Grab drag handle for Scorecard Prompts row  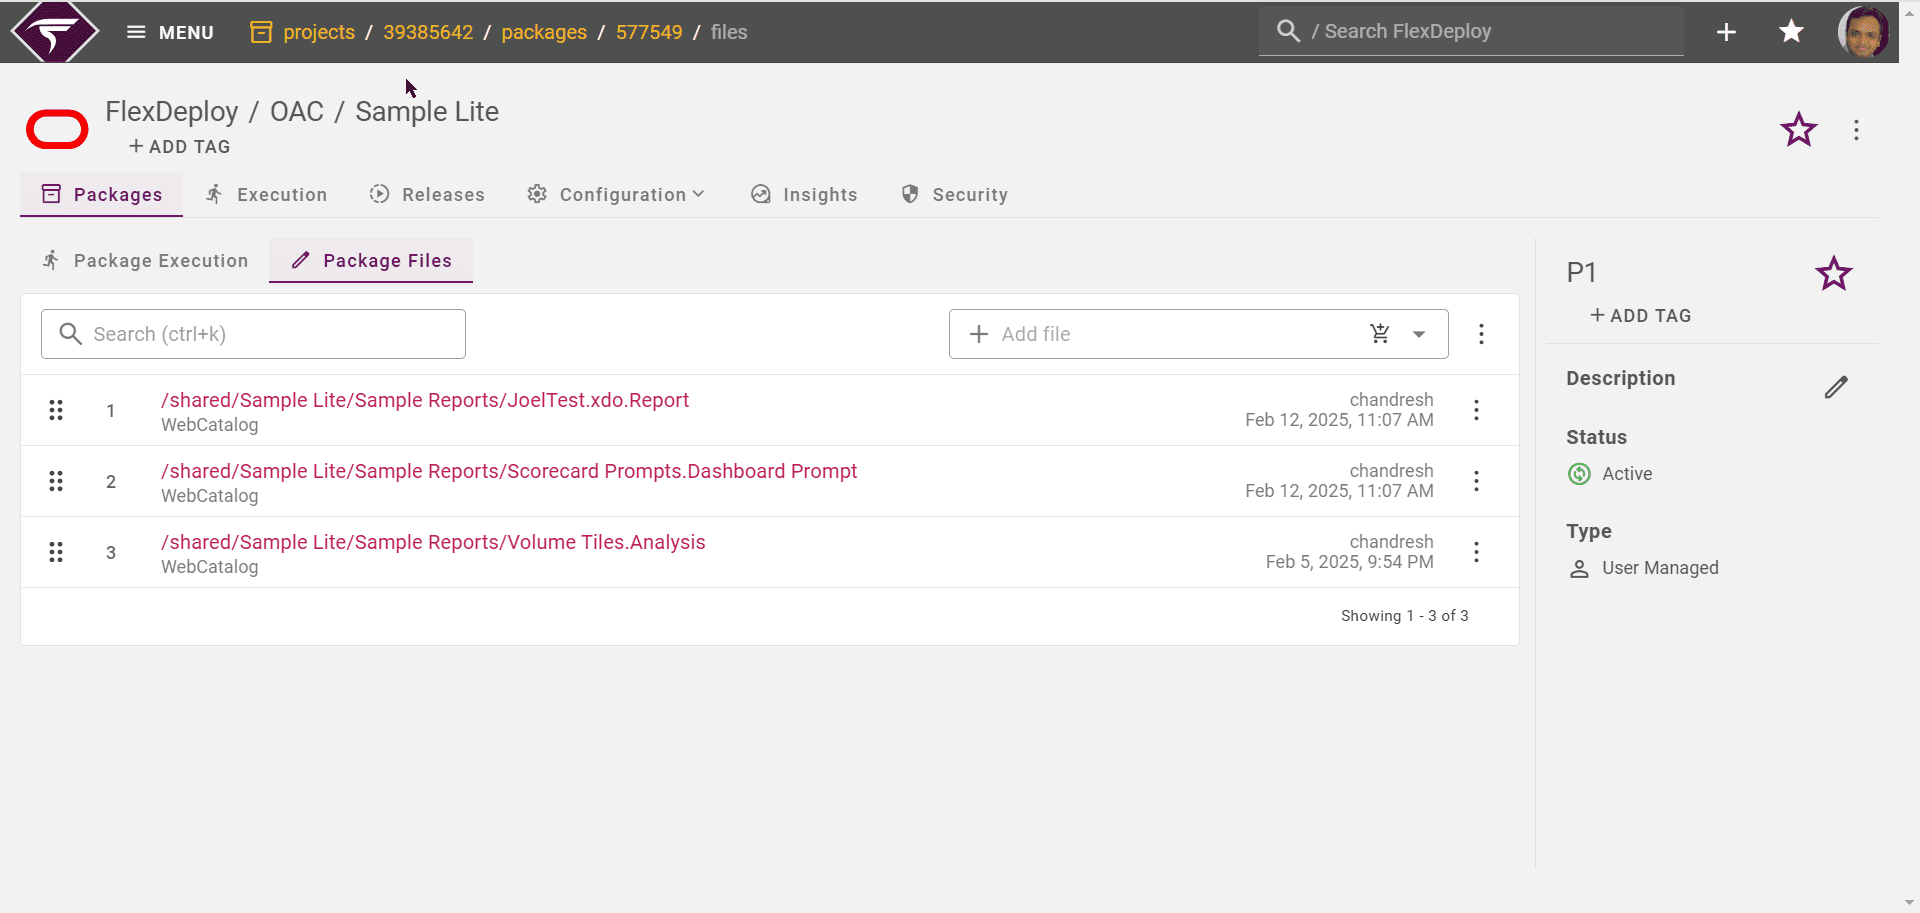tap(56, 481)
